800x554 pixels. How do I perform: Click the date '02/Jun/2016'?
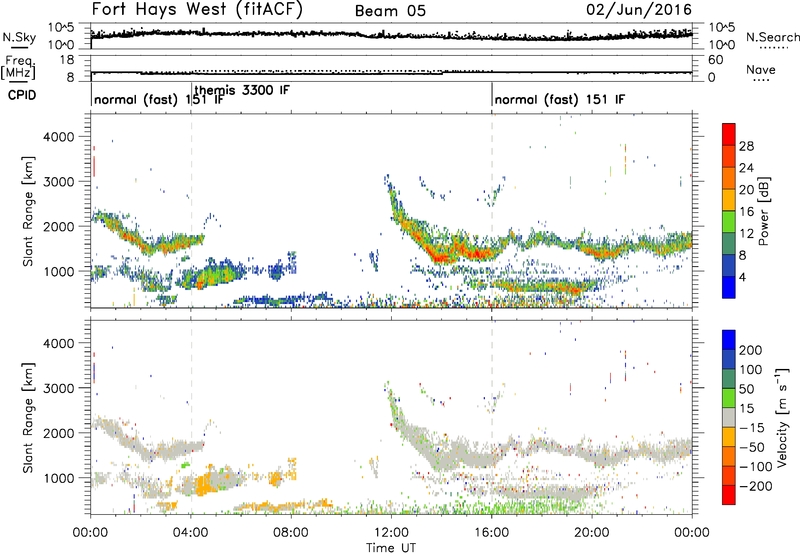click(639, 10)
